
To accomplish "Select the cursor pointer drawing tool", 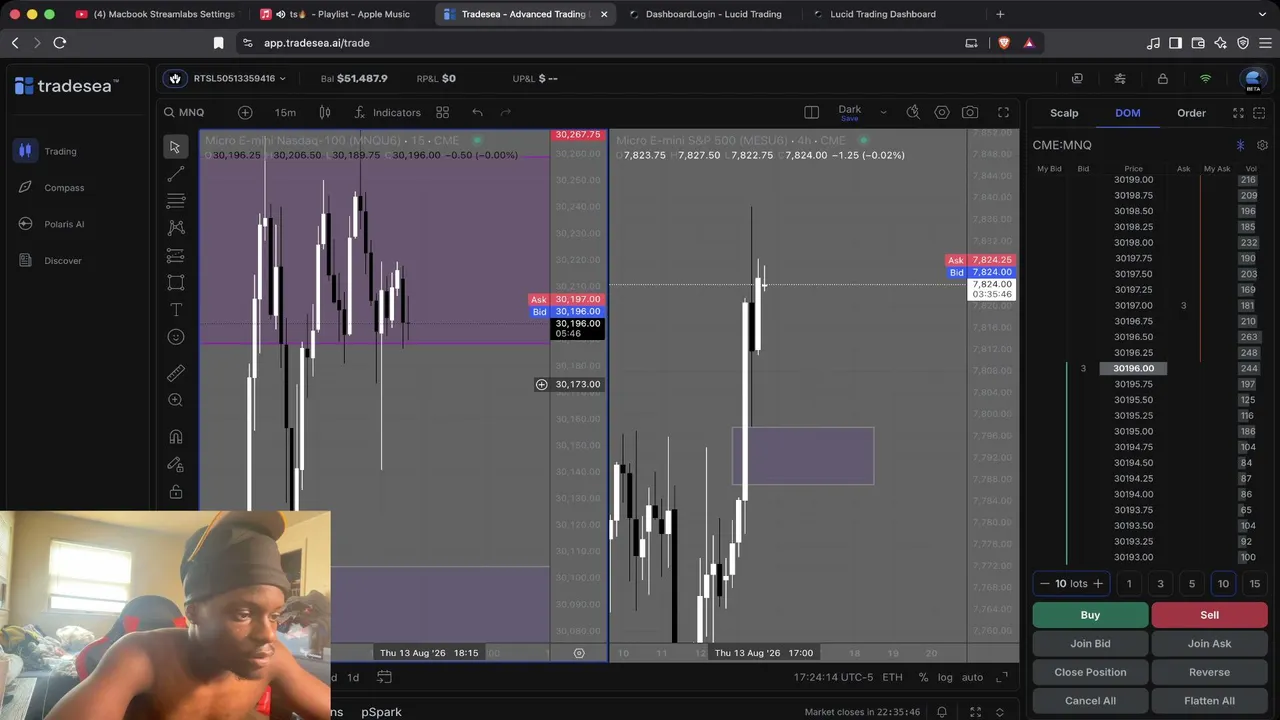I will tap(175, 147).
